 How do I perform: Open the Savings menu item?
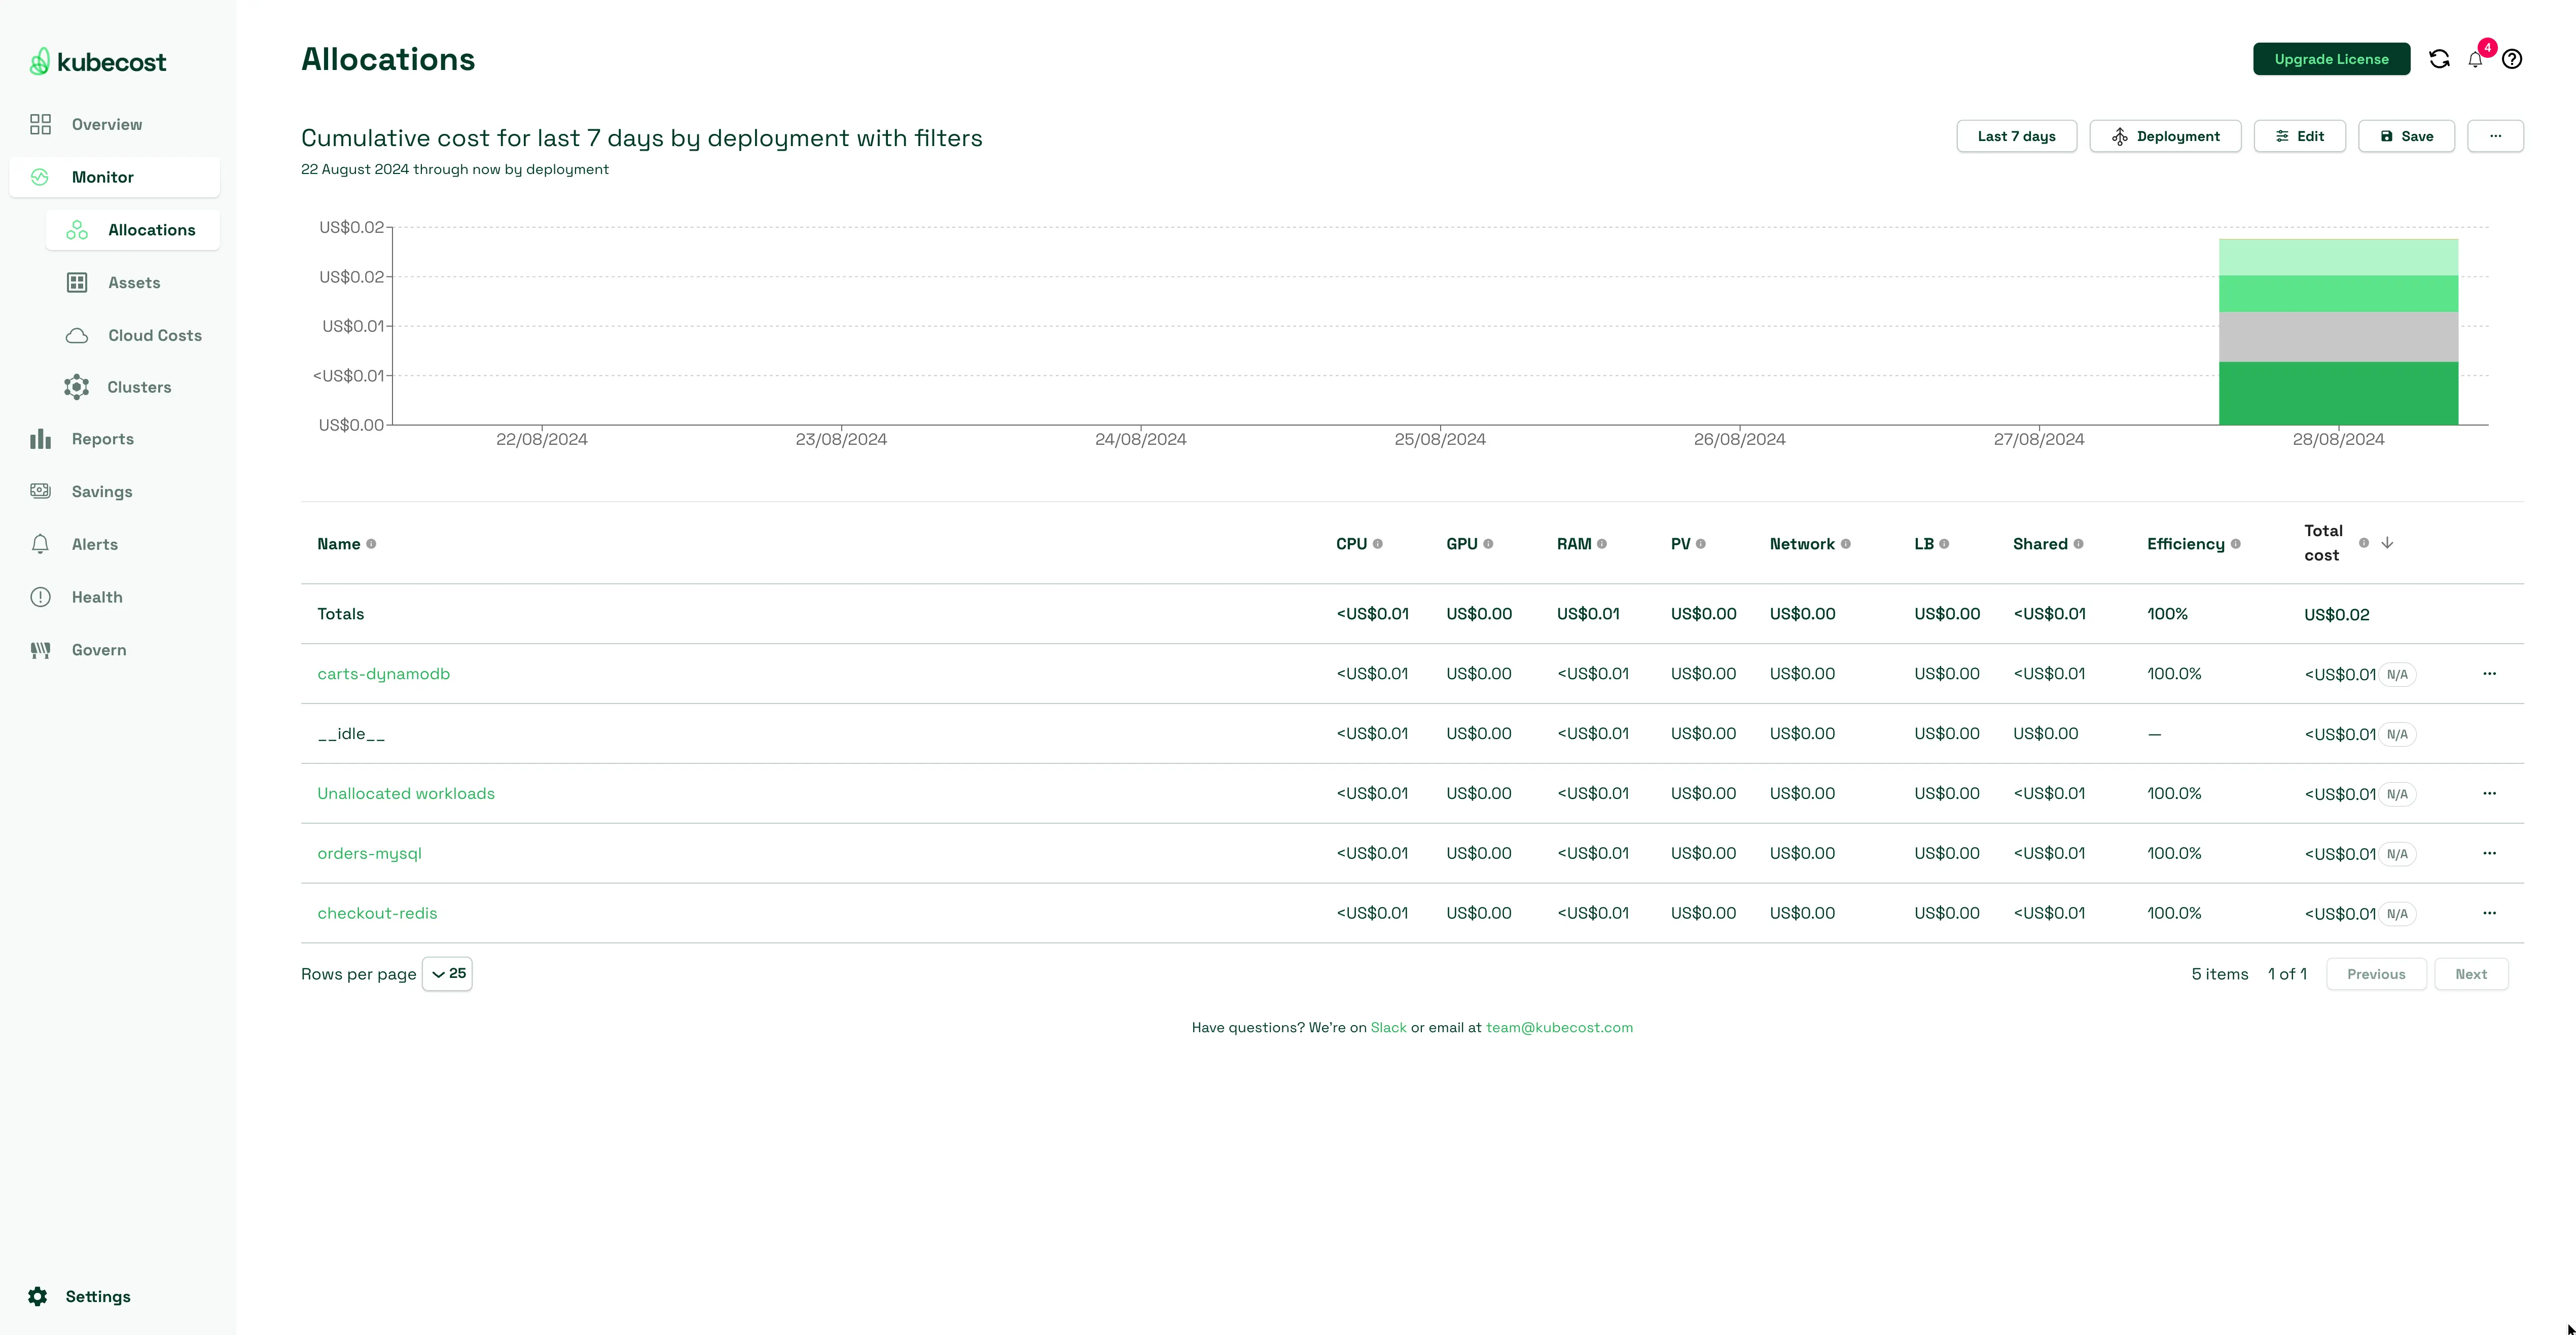coord(101,491)
